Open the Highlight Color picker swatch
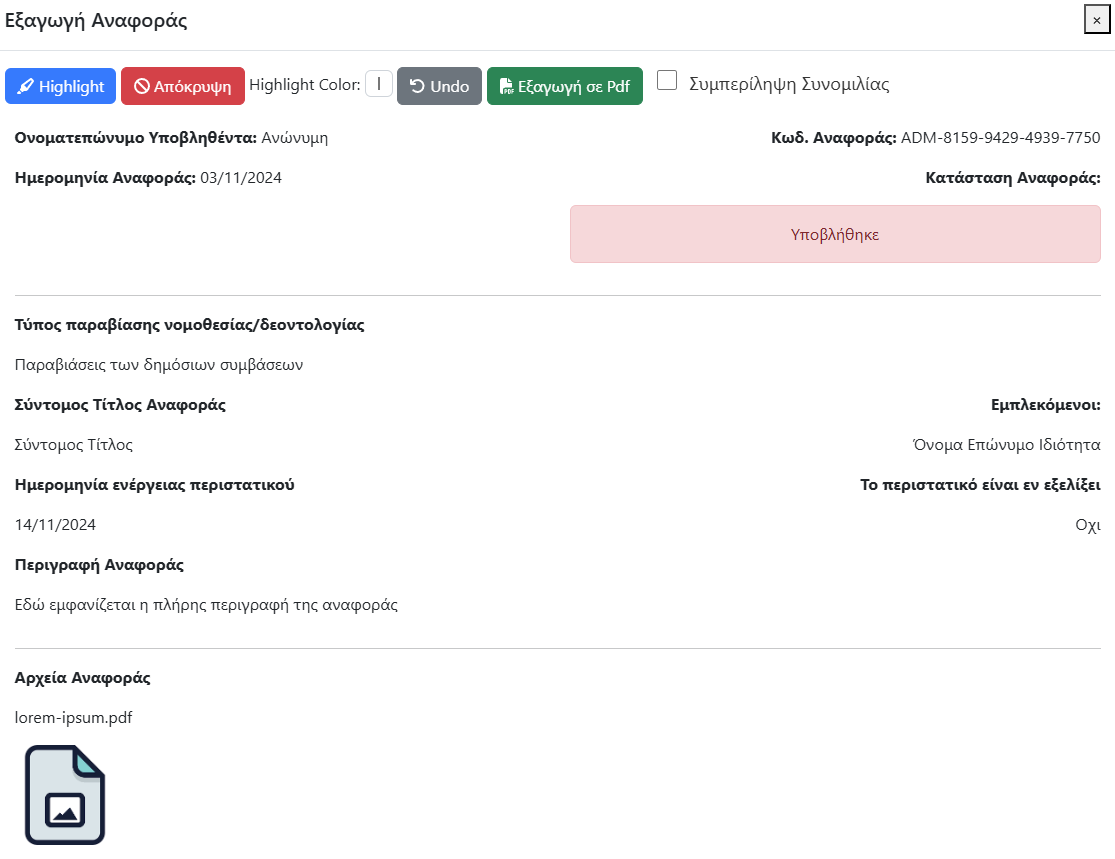The width and height of the screenshot is (1115, 859). click(379, 84)
